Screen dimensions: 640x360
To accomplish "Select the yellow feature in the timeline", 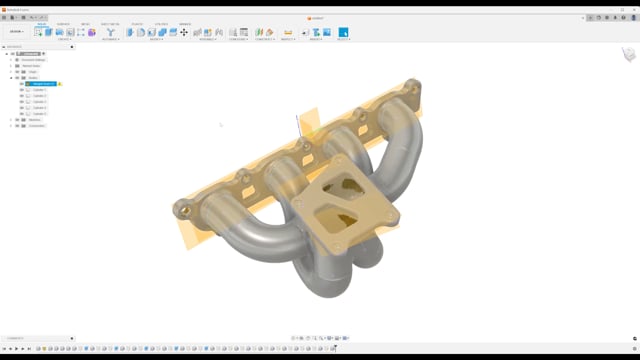I will point(44,349).
